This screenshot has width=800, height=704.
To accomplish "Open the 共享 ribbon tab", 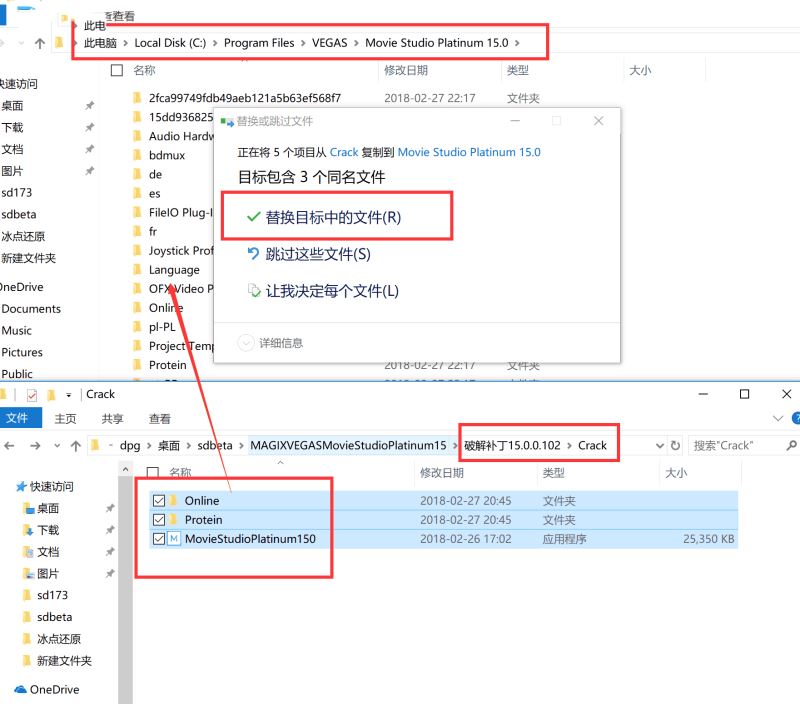I will [x=112, y=418].
